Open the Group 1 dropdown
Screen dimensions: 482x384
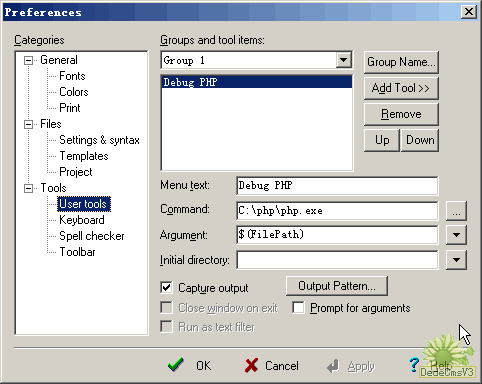[x=343, y=60]
